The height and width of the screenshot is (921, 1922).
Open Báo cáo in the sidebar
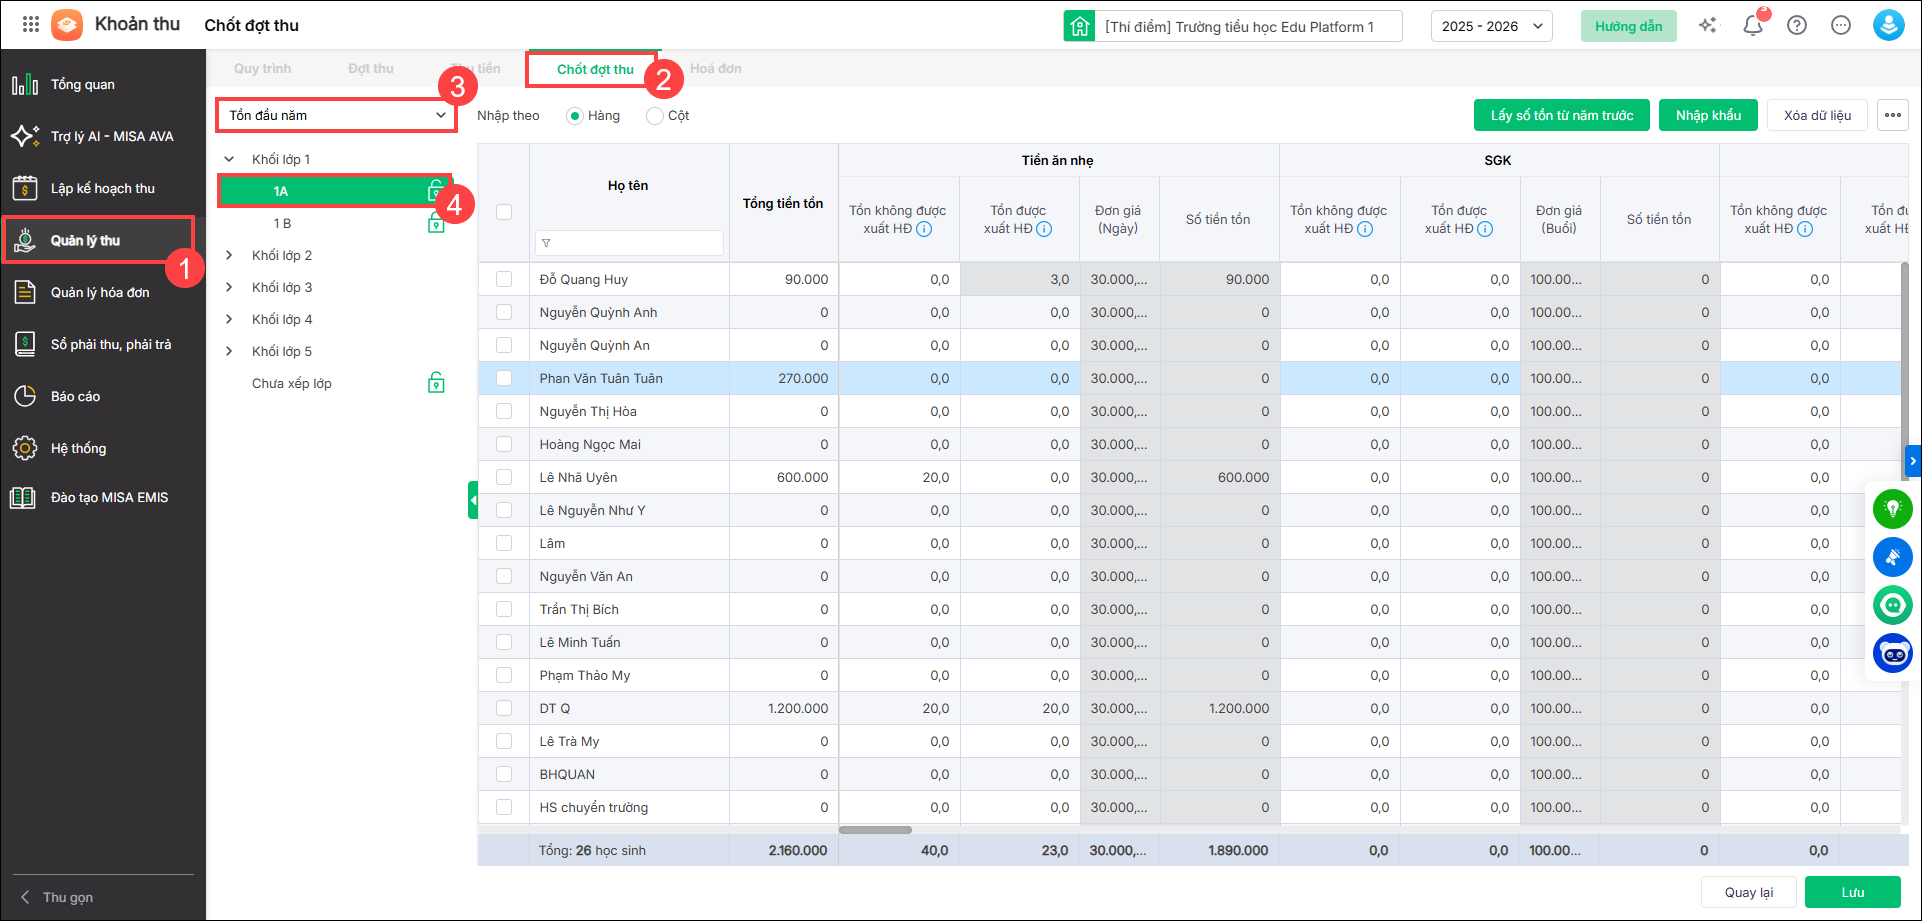76,397
